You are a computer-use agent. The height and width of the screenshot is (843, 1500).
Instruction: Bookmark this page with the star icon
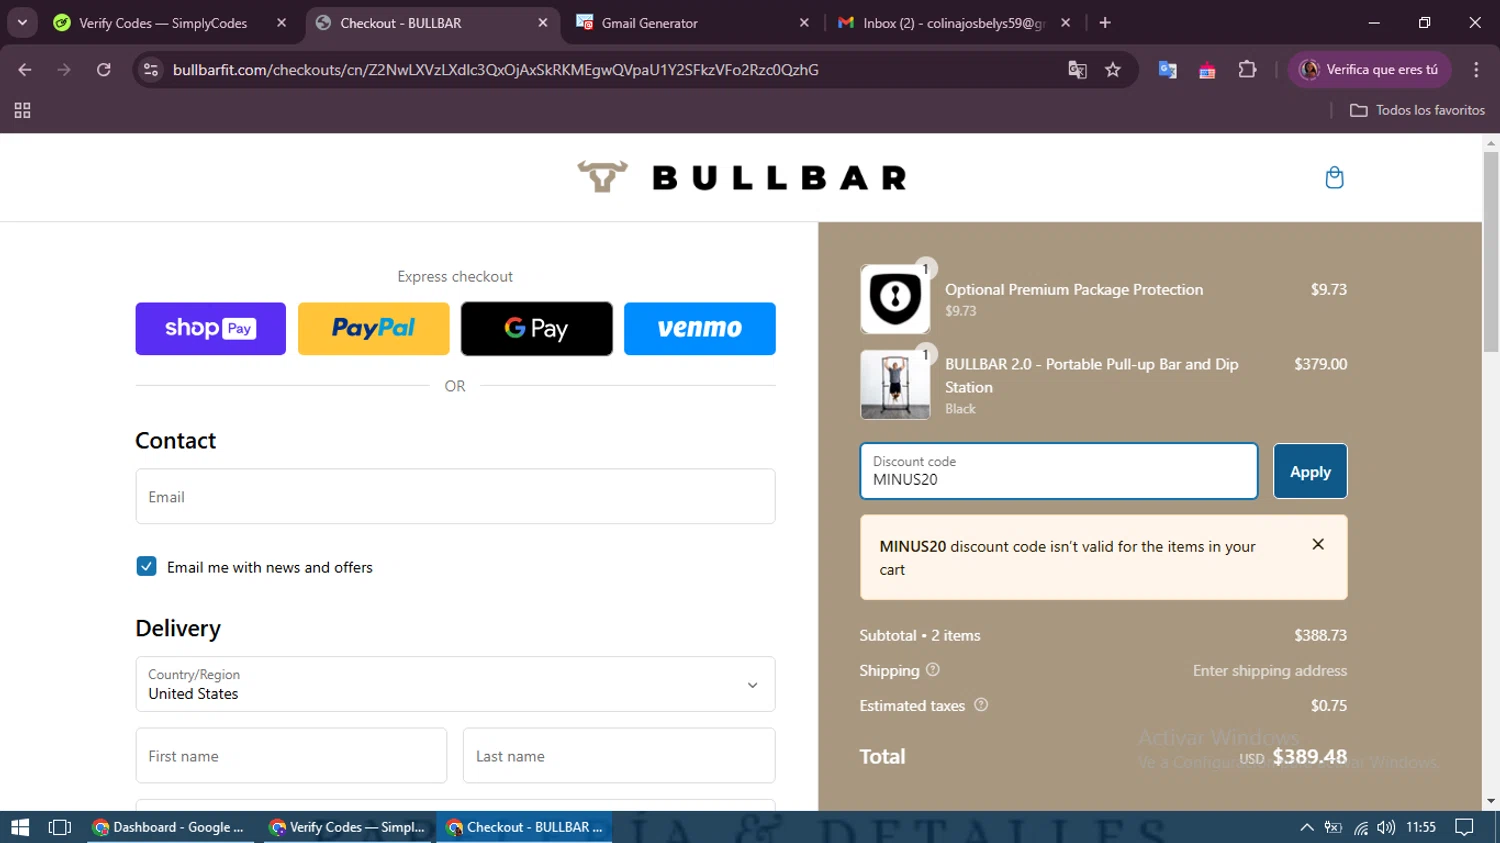[x=1113, y=70]
